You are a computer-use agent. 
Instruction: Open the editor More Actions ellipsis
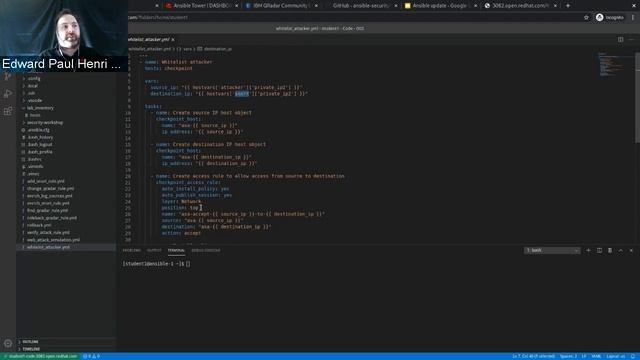(631, 40)
